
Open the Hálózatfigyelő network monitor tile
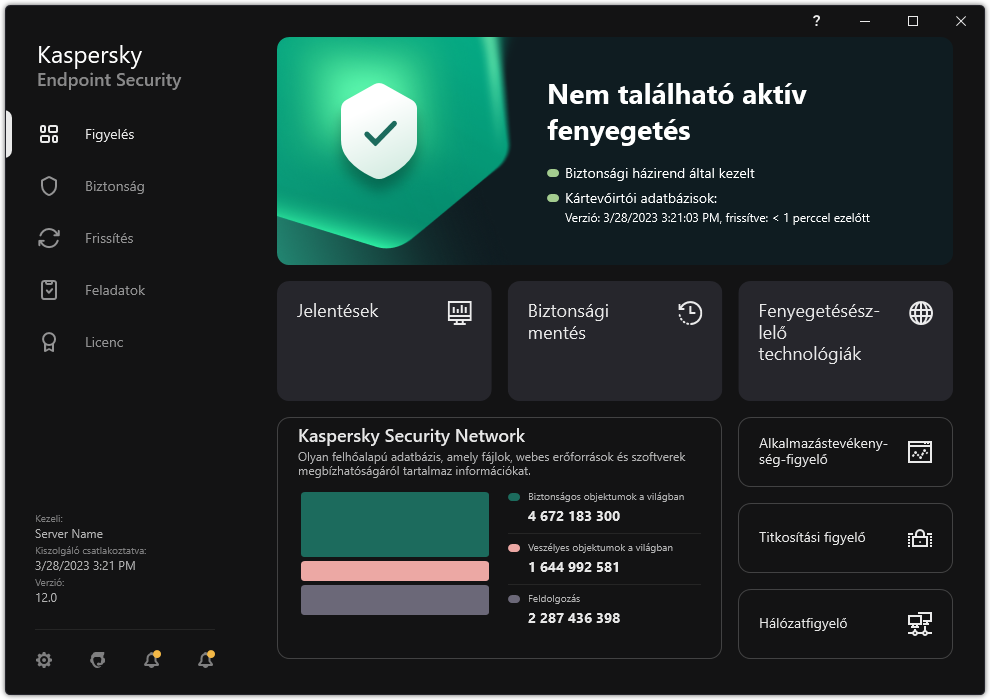(845, 624)
